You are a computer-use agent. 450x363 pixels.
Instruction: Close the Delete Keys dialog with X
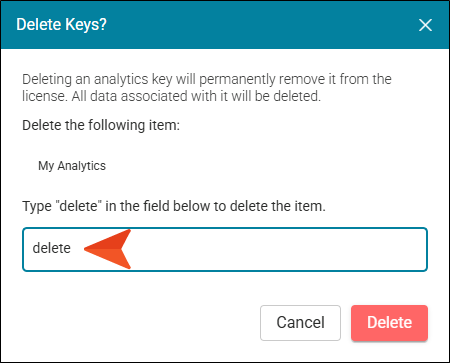(425, 25)
